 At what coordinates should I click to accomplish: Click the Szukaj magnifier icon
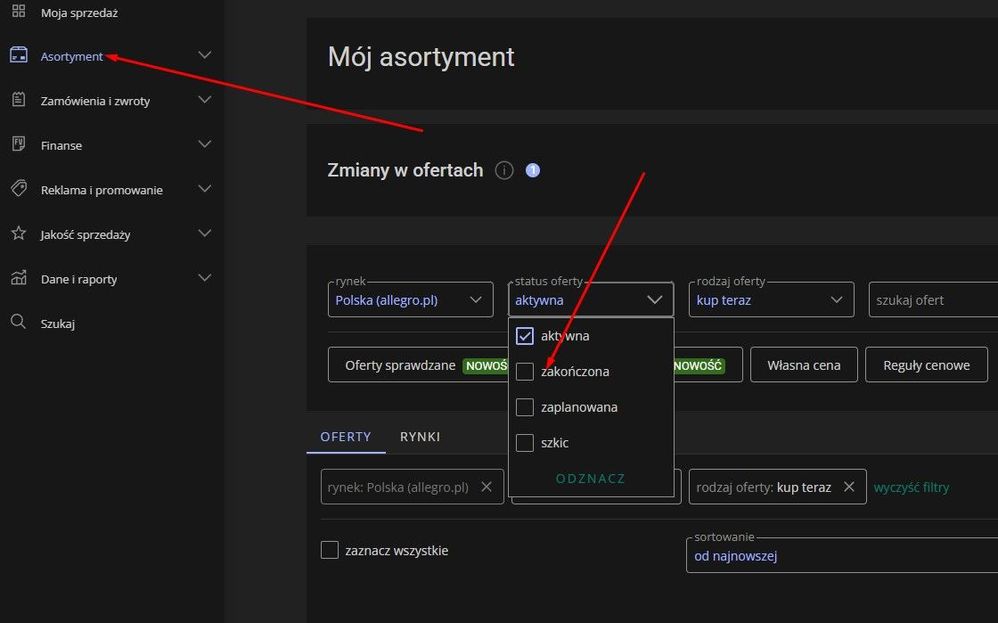pyautogui.click(x=18, y=323)
